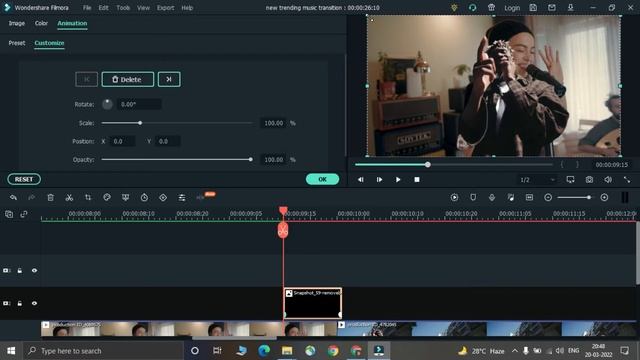640x360 pixels.
Task: Select the Snapshot clip on the timeline
Action: [313, 303]
